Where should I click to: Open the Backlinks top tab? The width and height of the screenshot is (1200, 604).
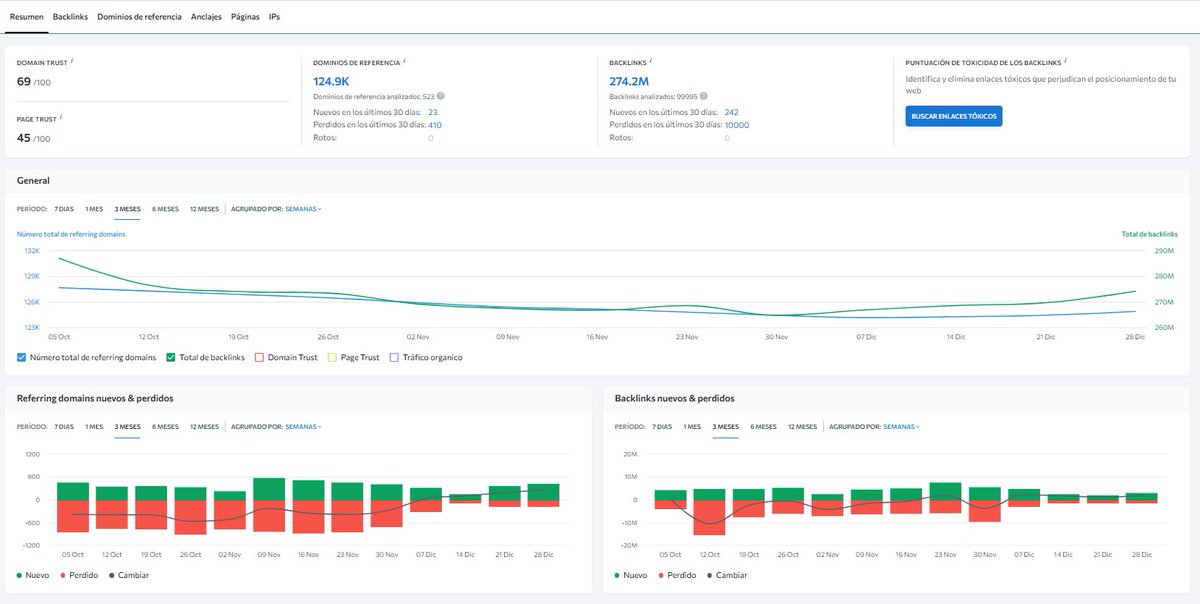coord(70,17)
